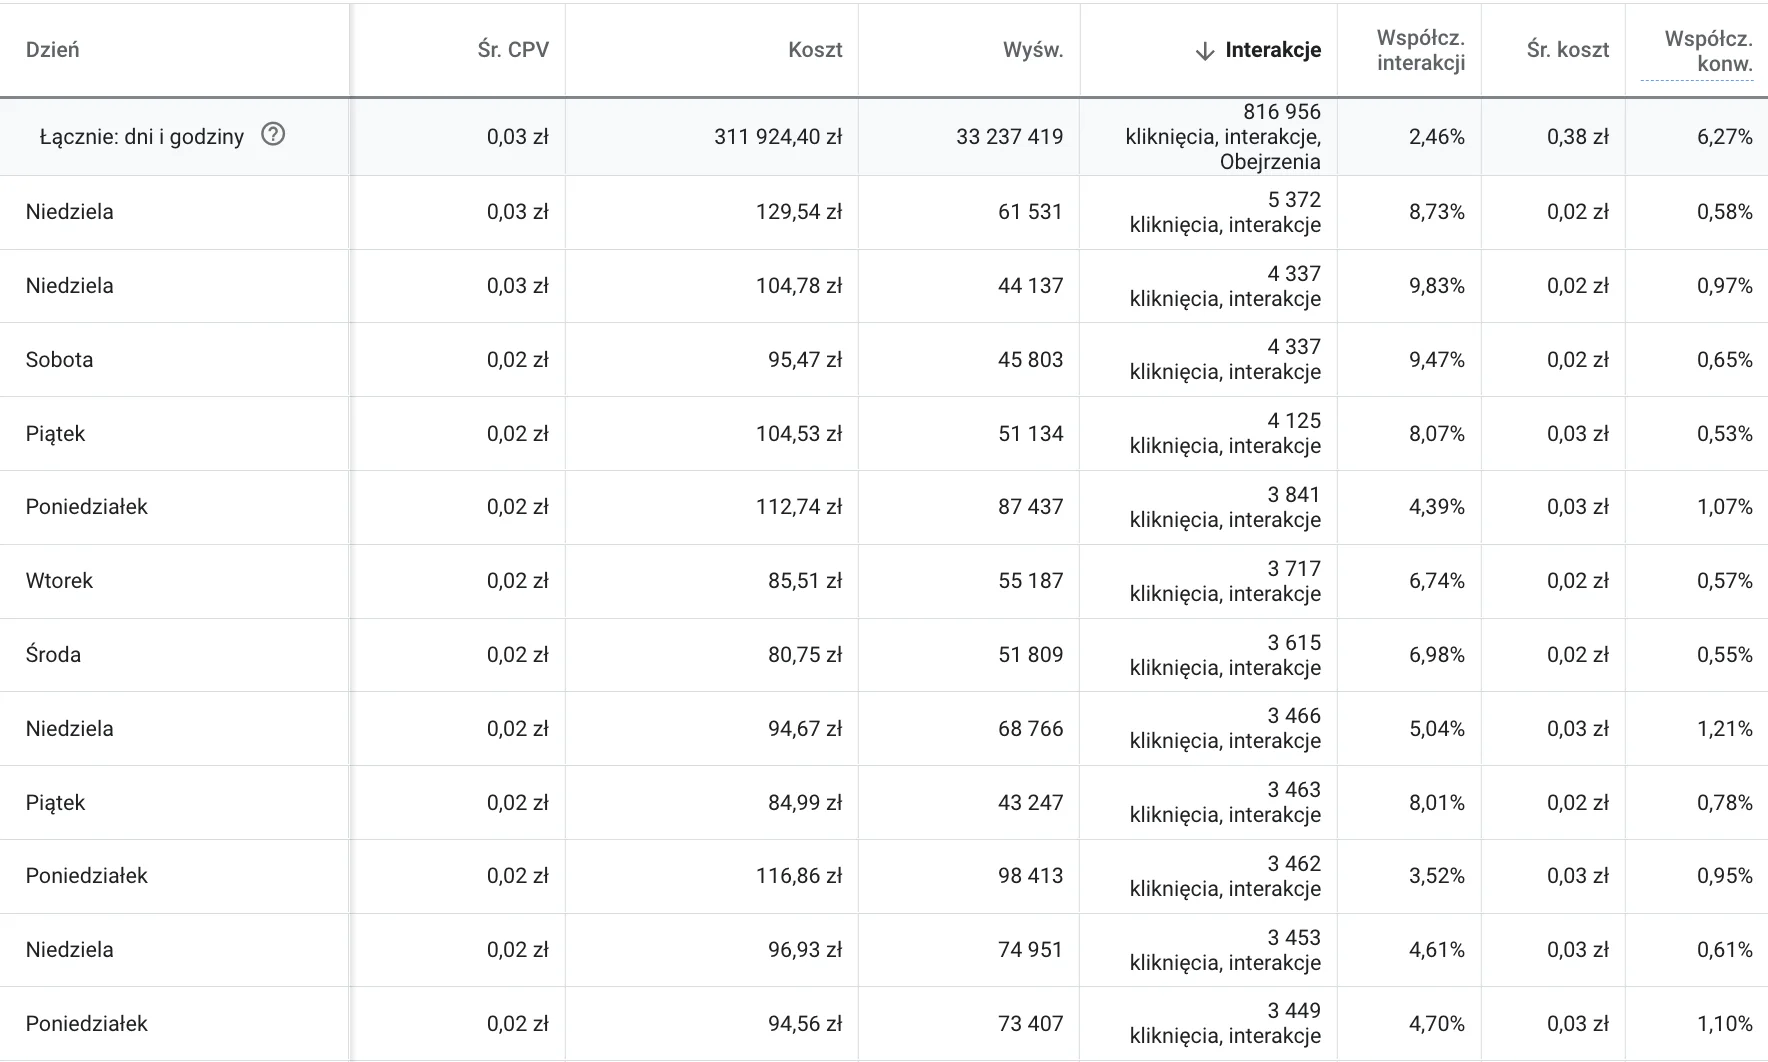
Task: Click the total cost 311 924,40 zł cell
Action: coord(778,137)
